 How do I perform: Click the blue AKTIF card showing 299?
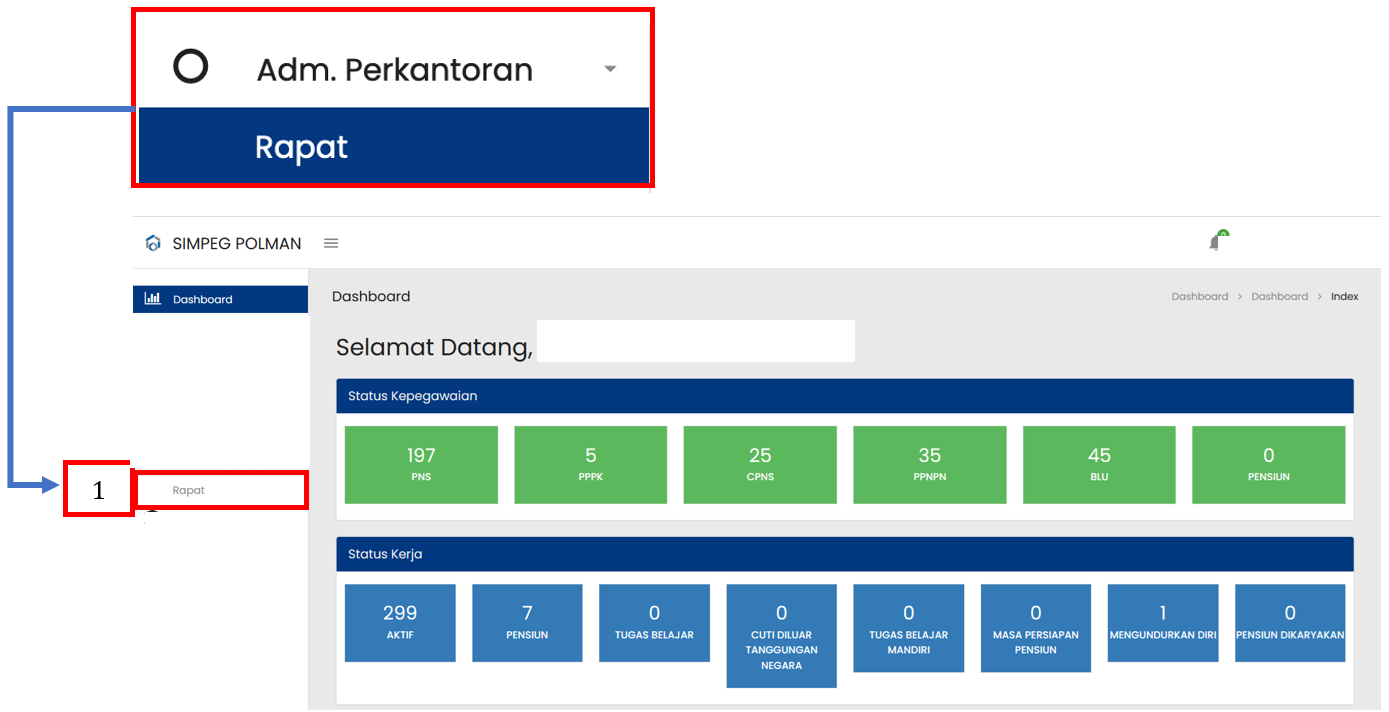click(x=400, y=623)
